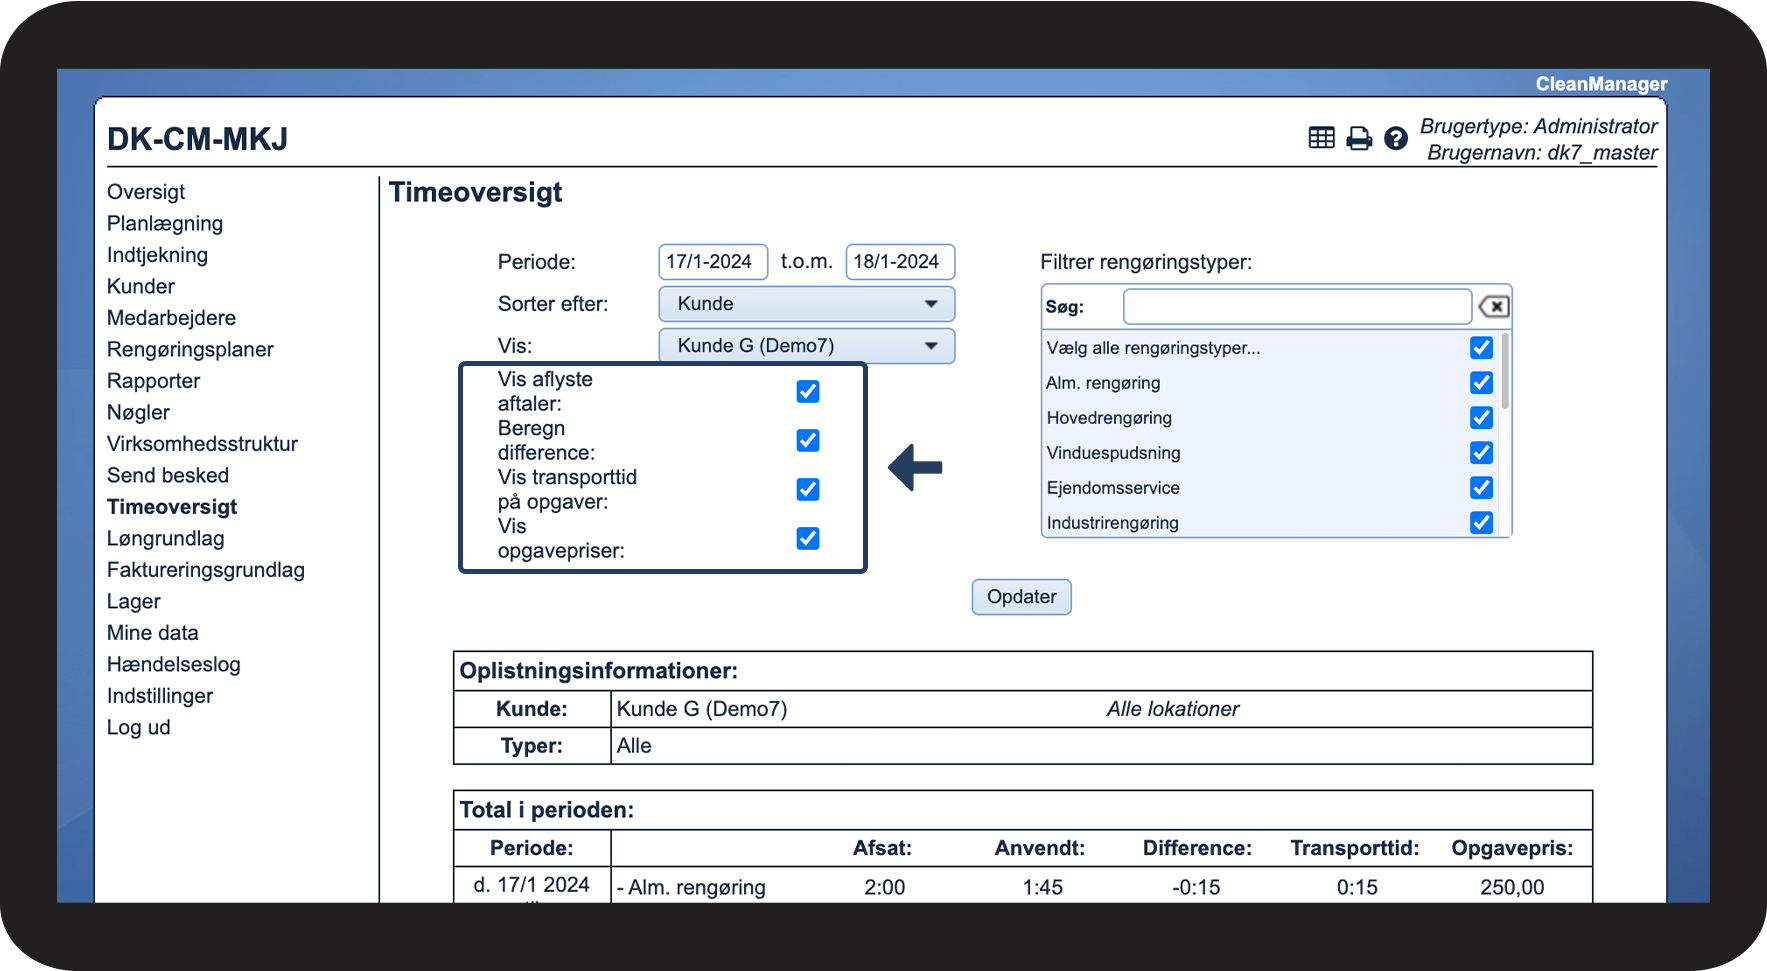This screenshot has width=1767, height=971.
Task: Click '- Alm. rengøring' total row
Action: (691, 887)
